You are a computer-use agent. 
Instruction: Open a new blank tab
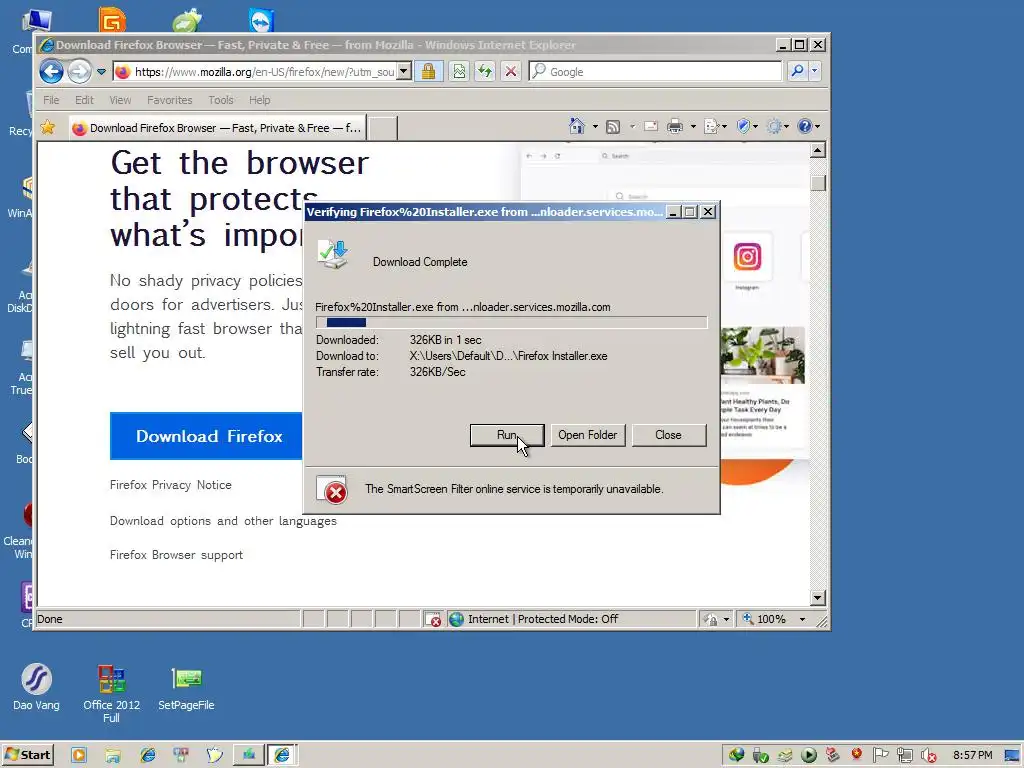[x=383, y=128]
